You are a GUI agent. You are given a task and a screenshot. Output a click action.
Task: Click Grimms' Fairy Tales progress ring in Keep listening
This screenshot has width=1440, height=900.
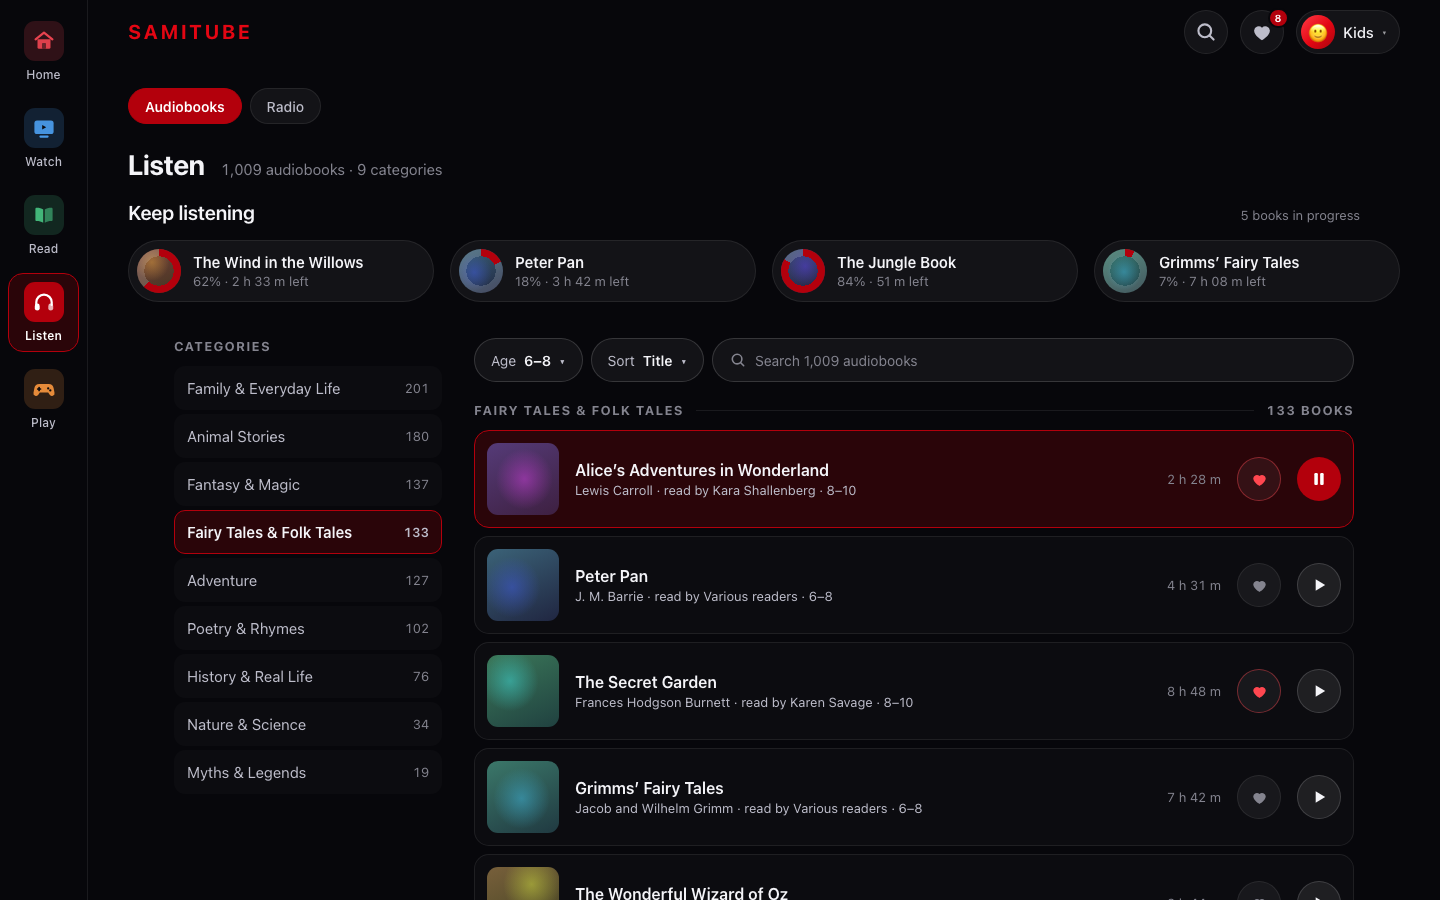(x=1125, y=271)
